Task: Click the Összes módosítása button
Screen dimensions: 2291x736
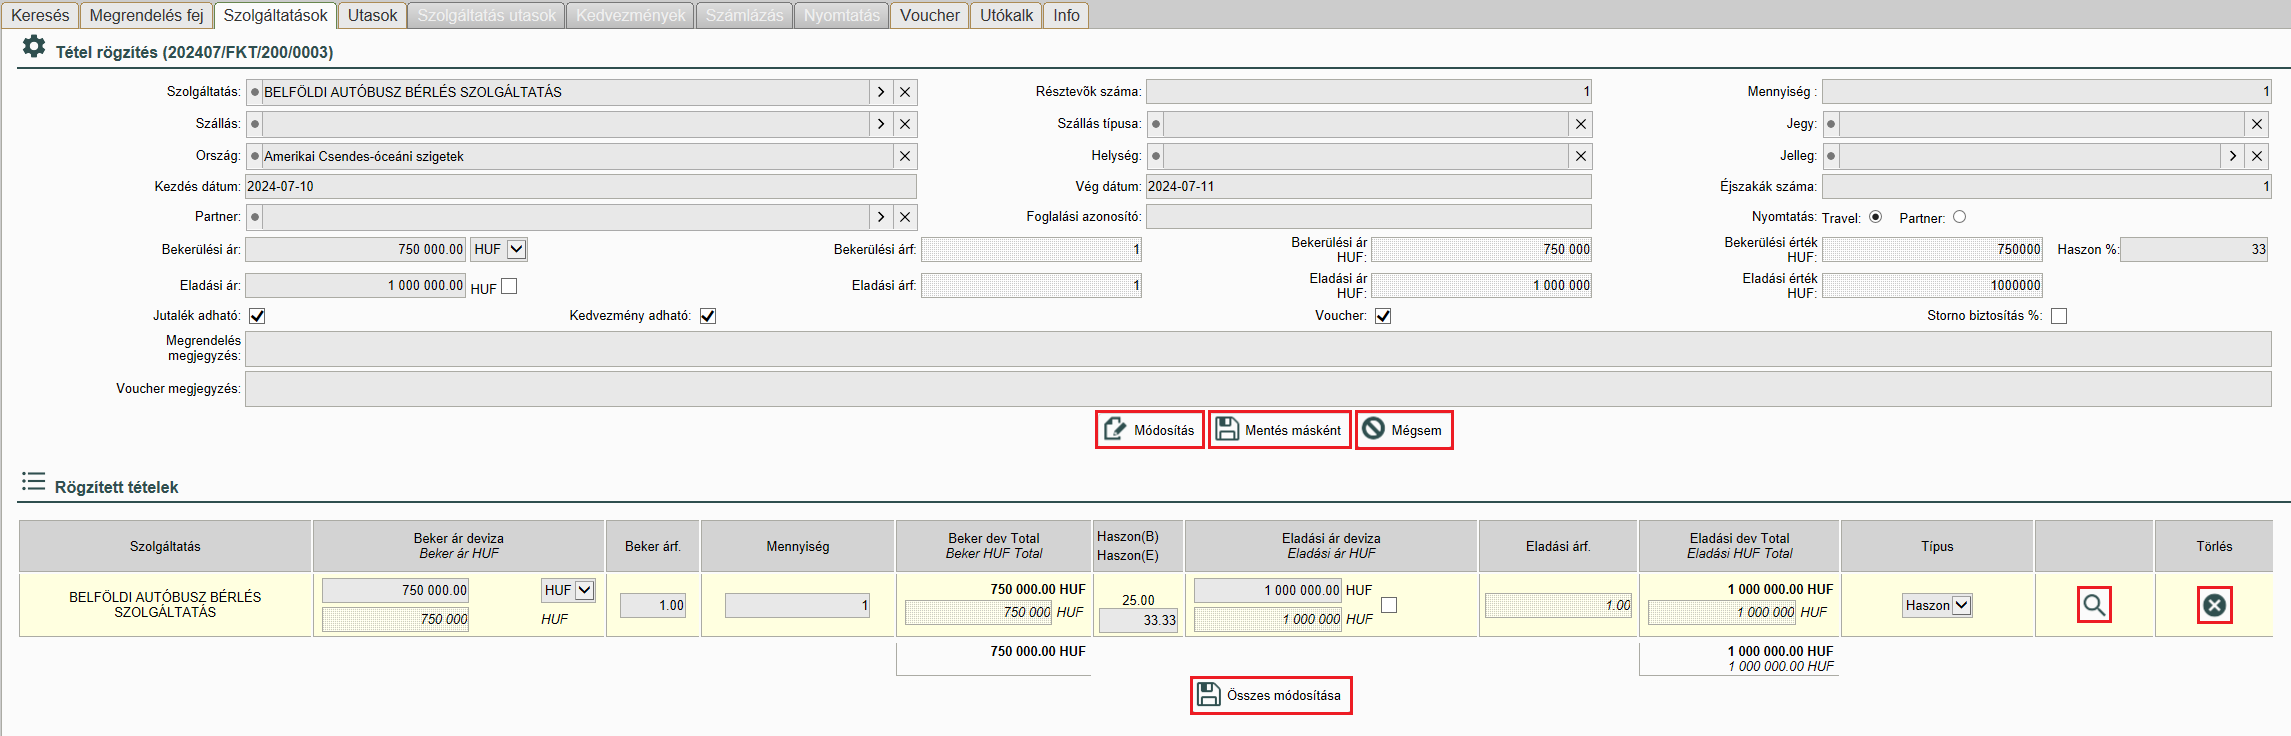Action: click(1271, 695)
